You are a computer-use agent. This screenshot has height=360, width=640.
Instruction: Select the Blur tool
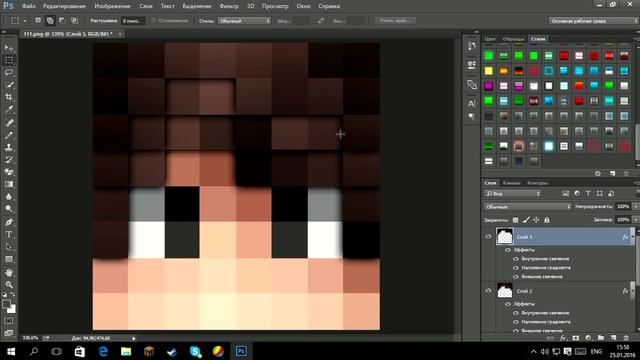pos(9,196)
